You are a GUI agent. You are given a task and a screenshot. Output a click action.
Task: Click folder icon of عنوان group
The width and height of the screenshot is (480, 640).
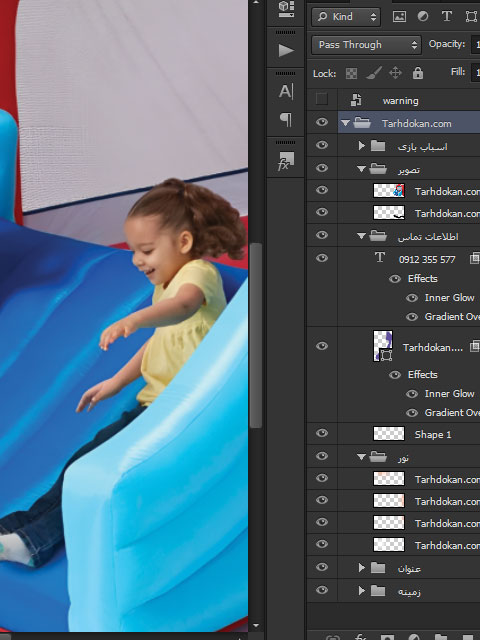click(x=378, y=567)
